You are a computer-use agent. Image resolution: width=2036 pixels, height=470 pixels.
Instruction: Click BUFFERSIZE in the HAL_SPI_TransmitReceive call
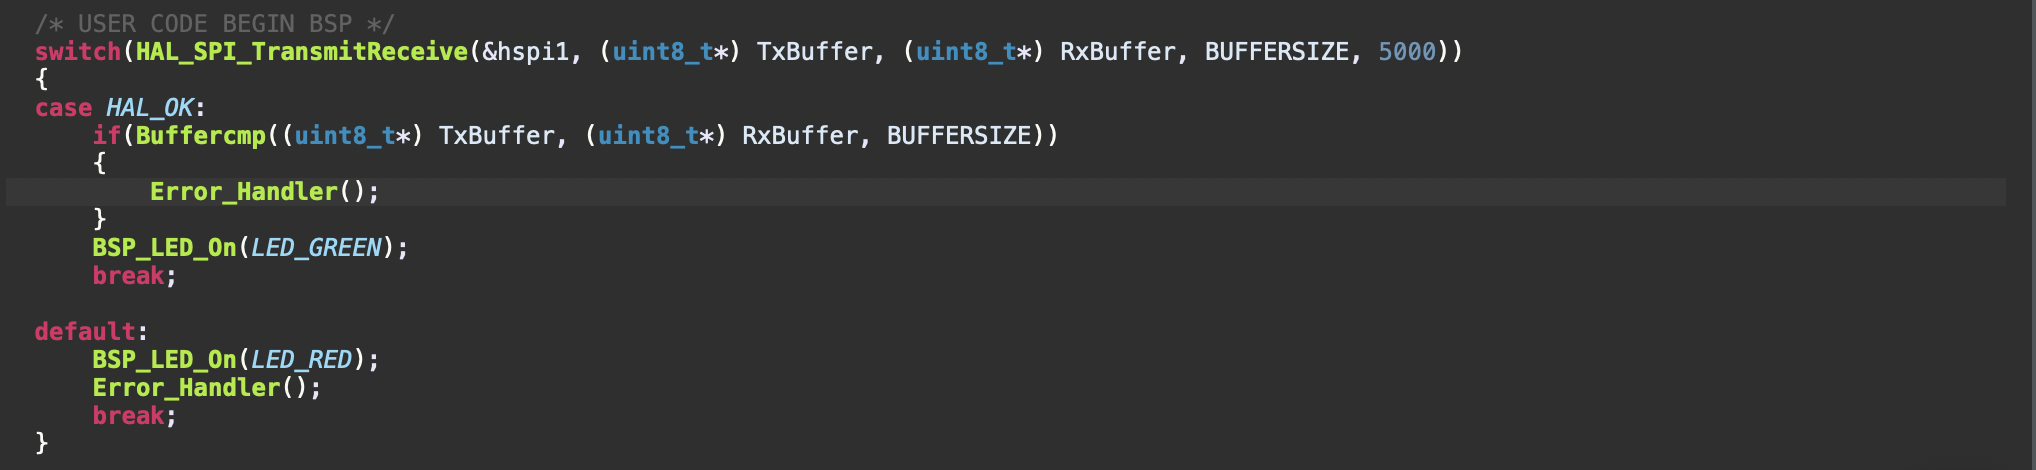click(1276, 51)
